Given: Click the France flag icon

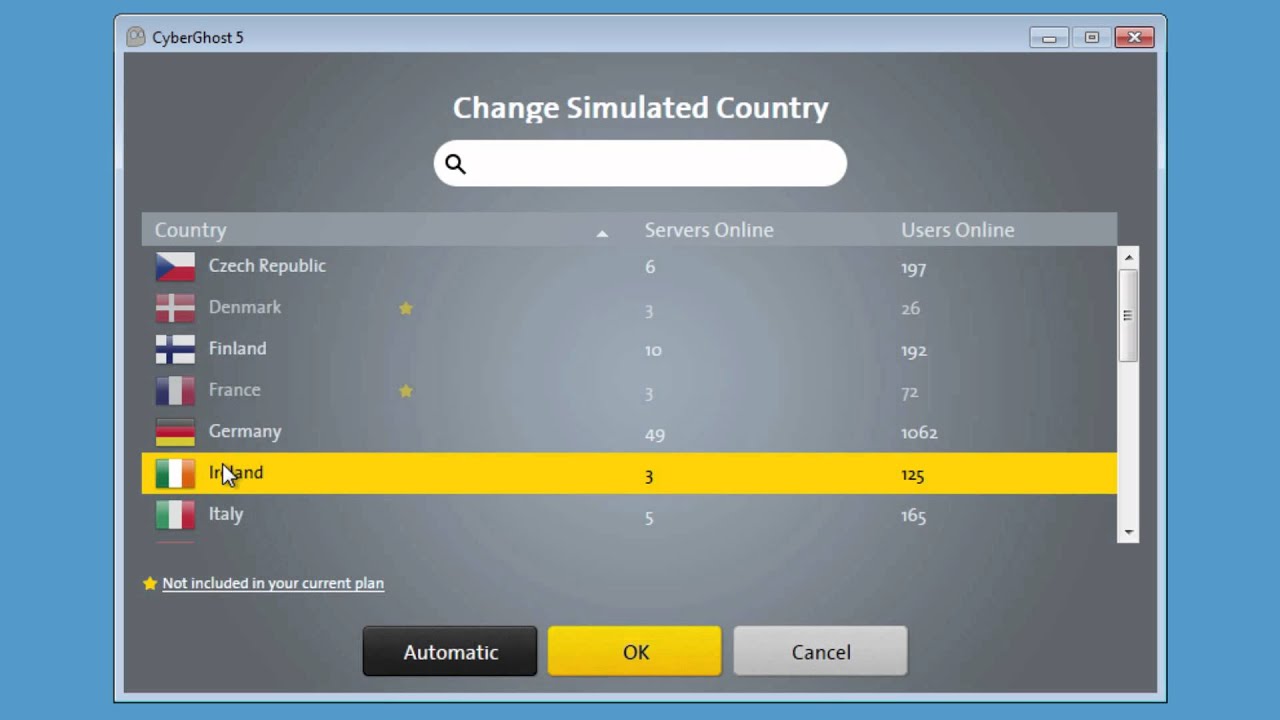Looking at the screenshot, I should pyautogui.click(x=175, y=391).
